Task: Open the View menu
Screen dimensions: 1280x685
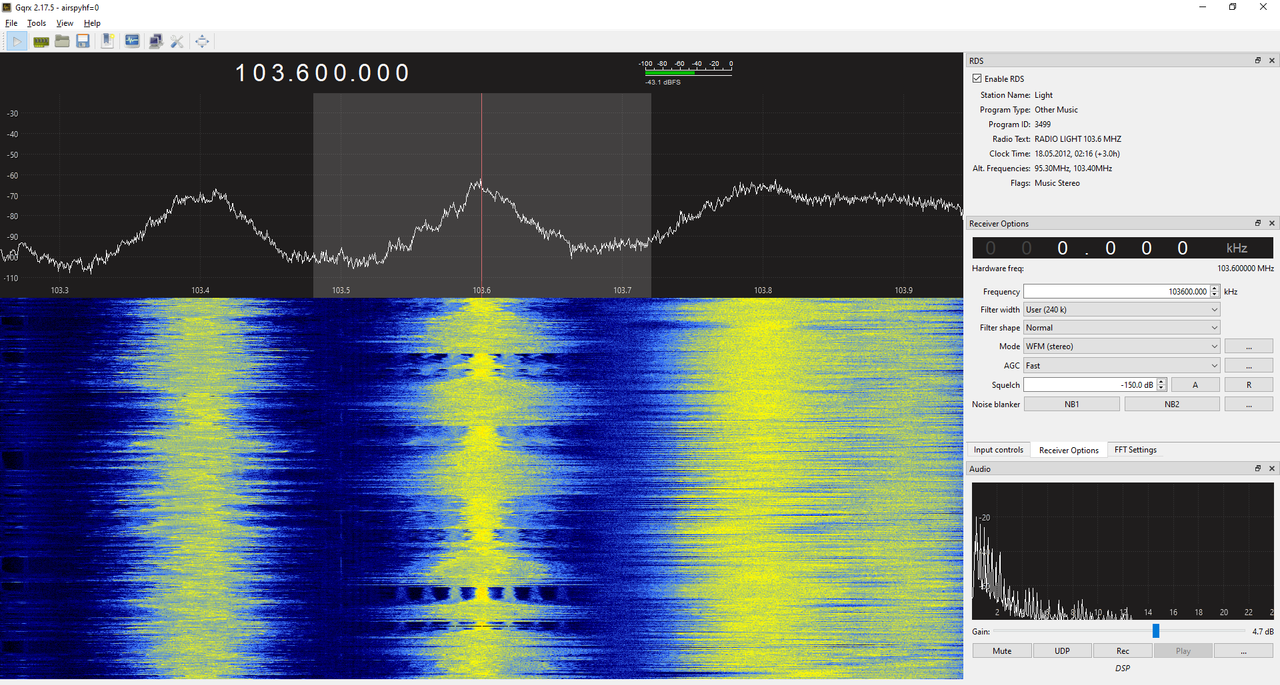Action: (65, 23)
